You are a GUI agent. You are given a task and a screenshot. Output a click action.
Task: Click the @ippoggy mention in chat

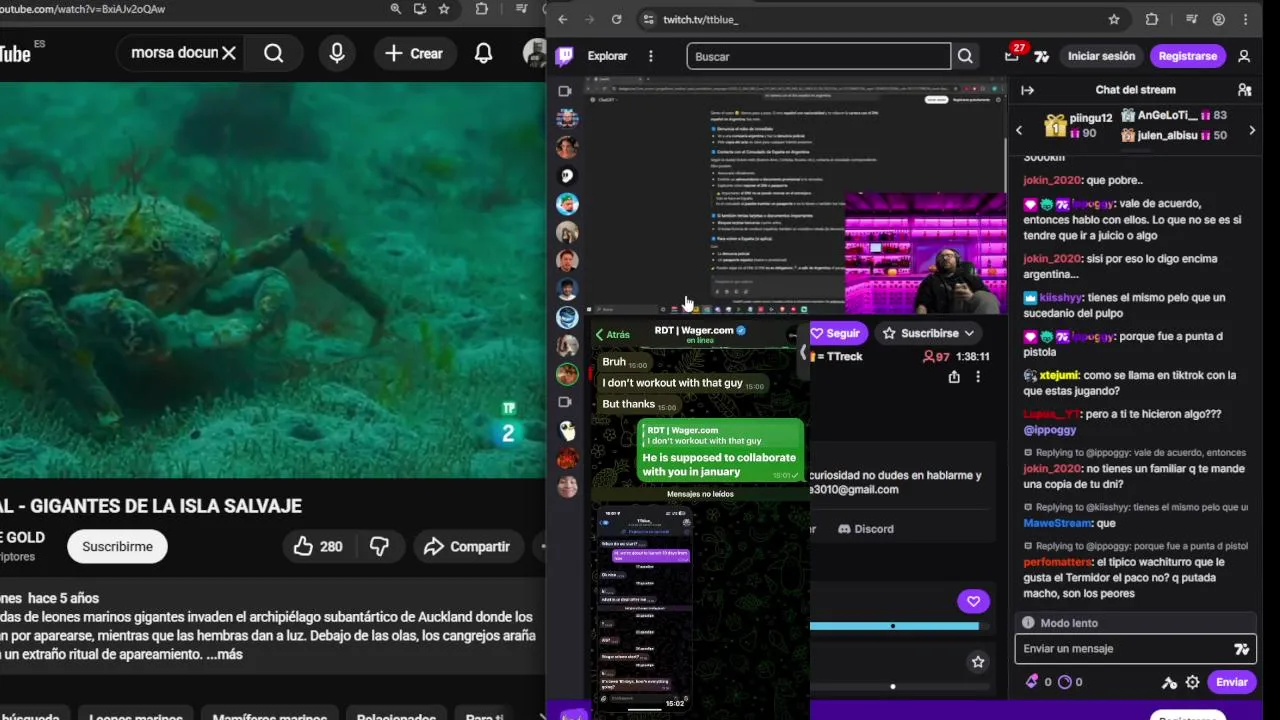point(1049,430)
